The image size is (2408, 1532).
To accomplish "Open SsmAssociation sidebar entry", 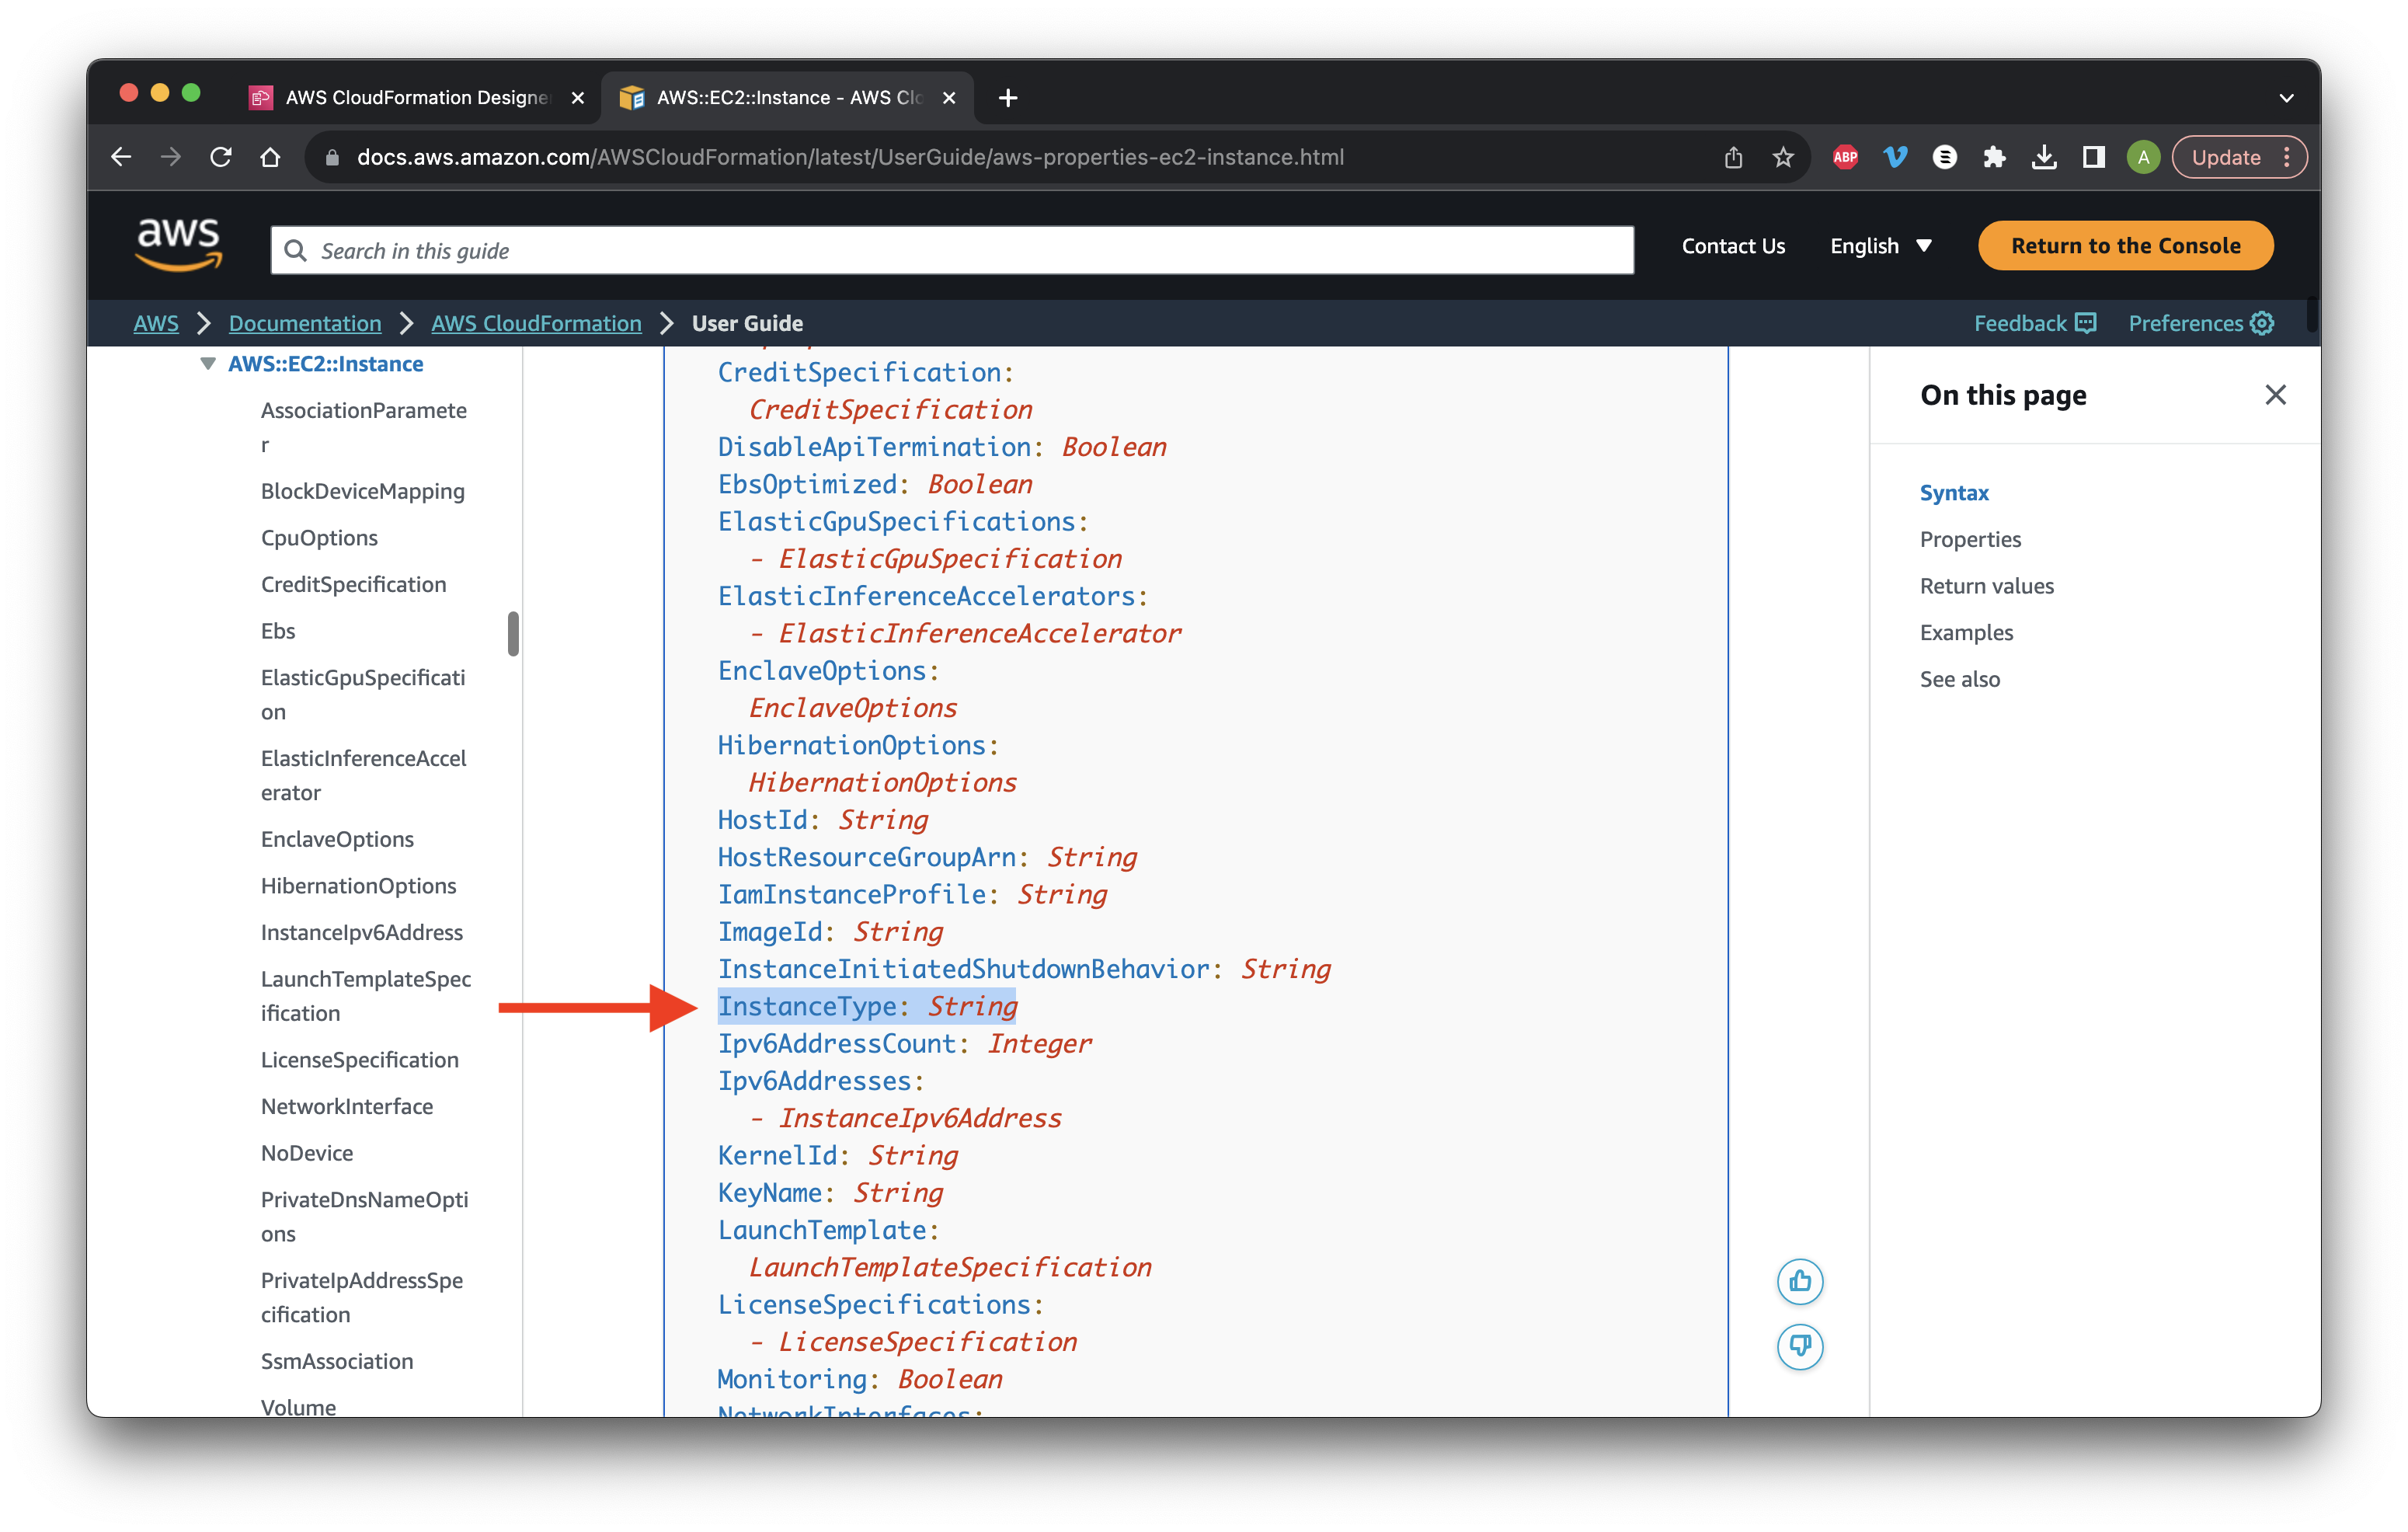I will 336,1361.
